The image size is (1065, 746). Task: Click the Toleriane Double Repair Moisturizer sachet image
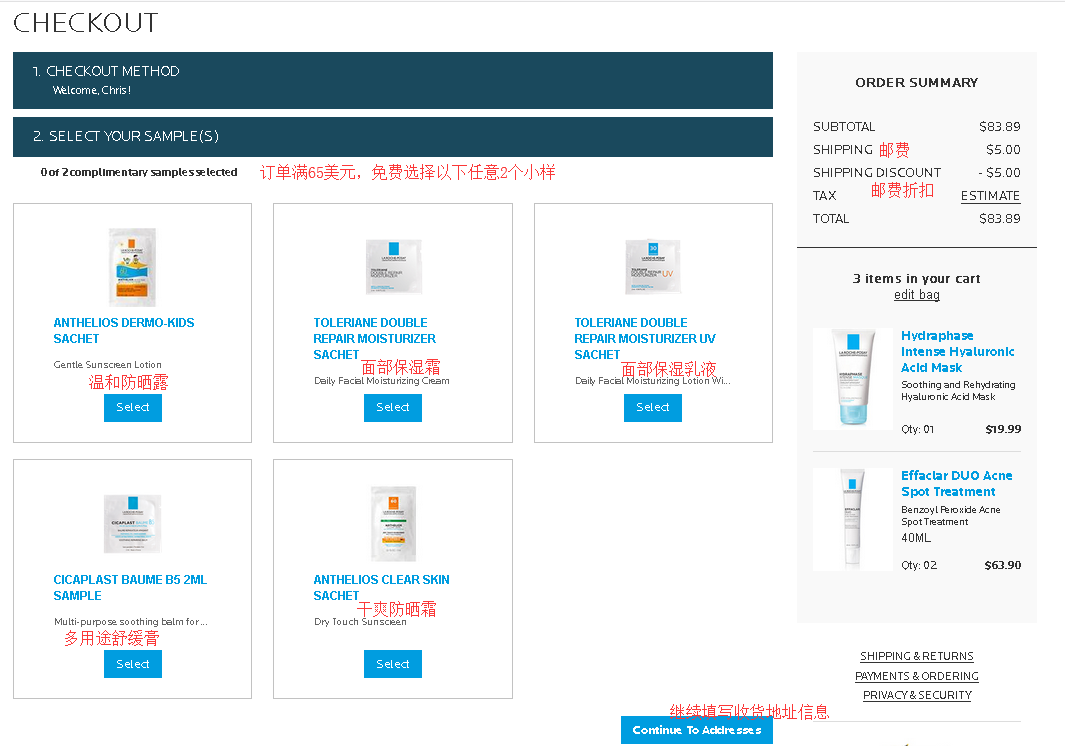click(393, 267)
